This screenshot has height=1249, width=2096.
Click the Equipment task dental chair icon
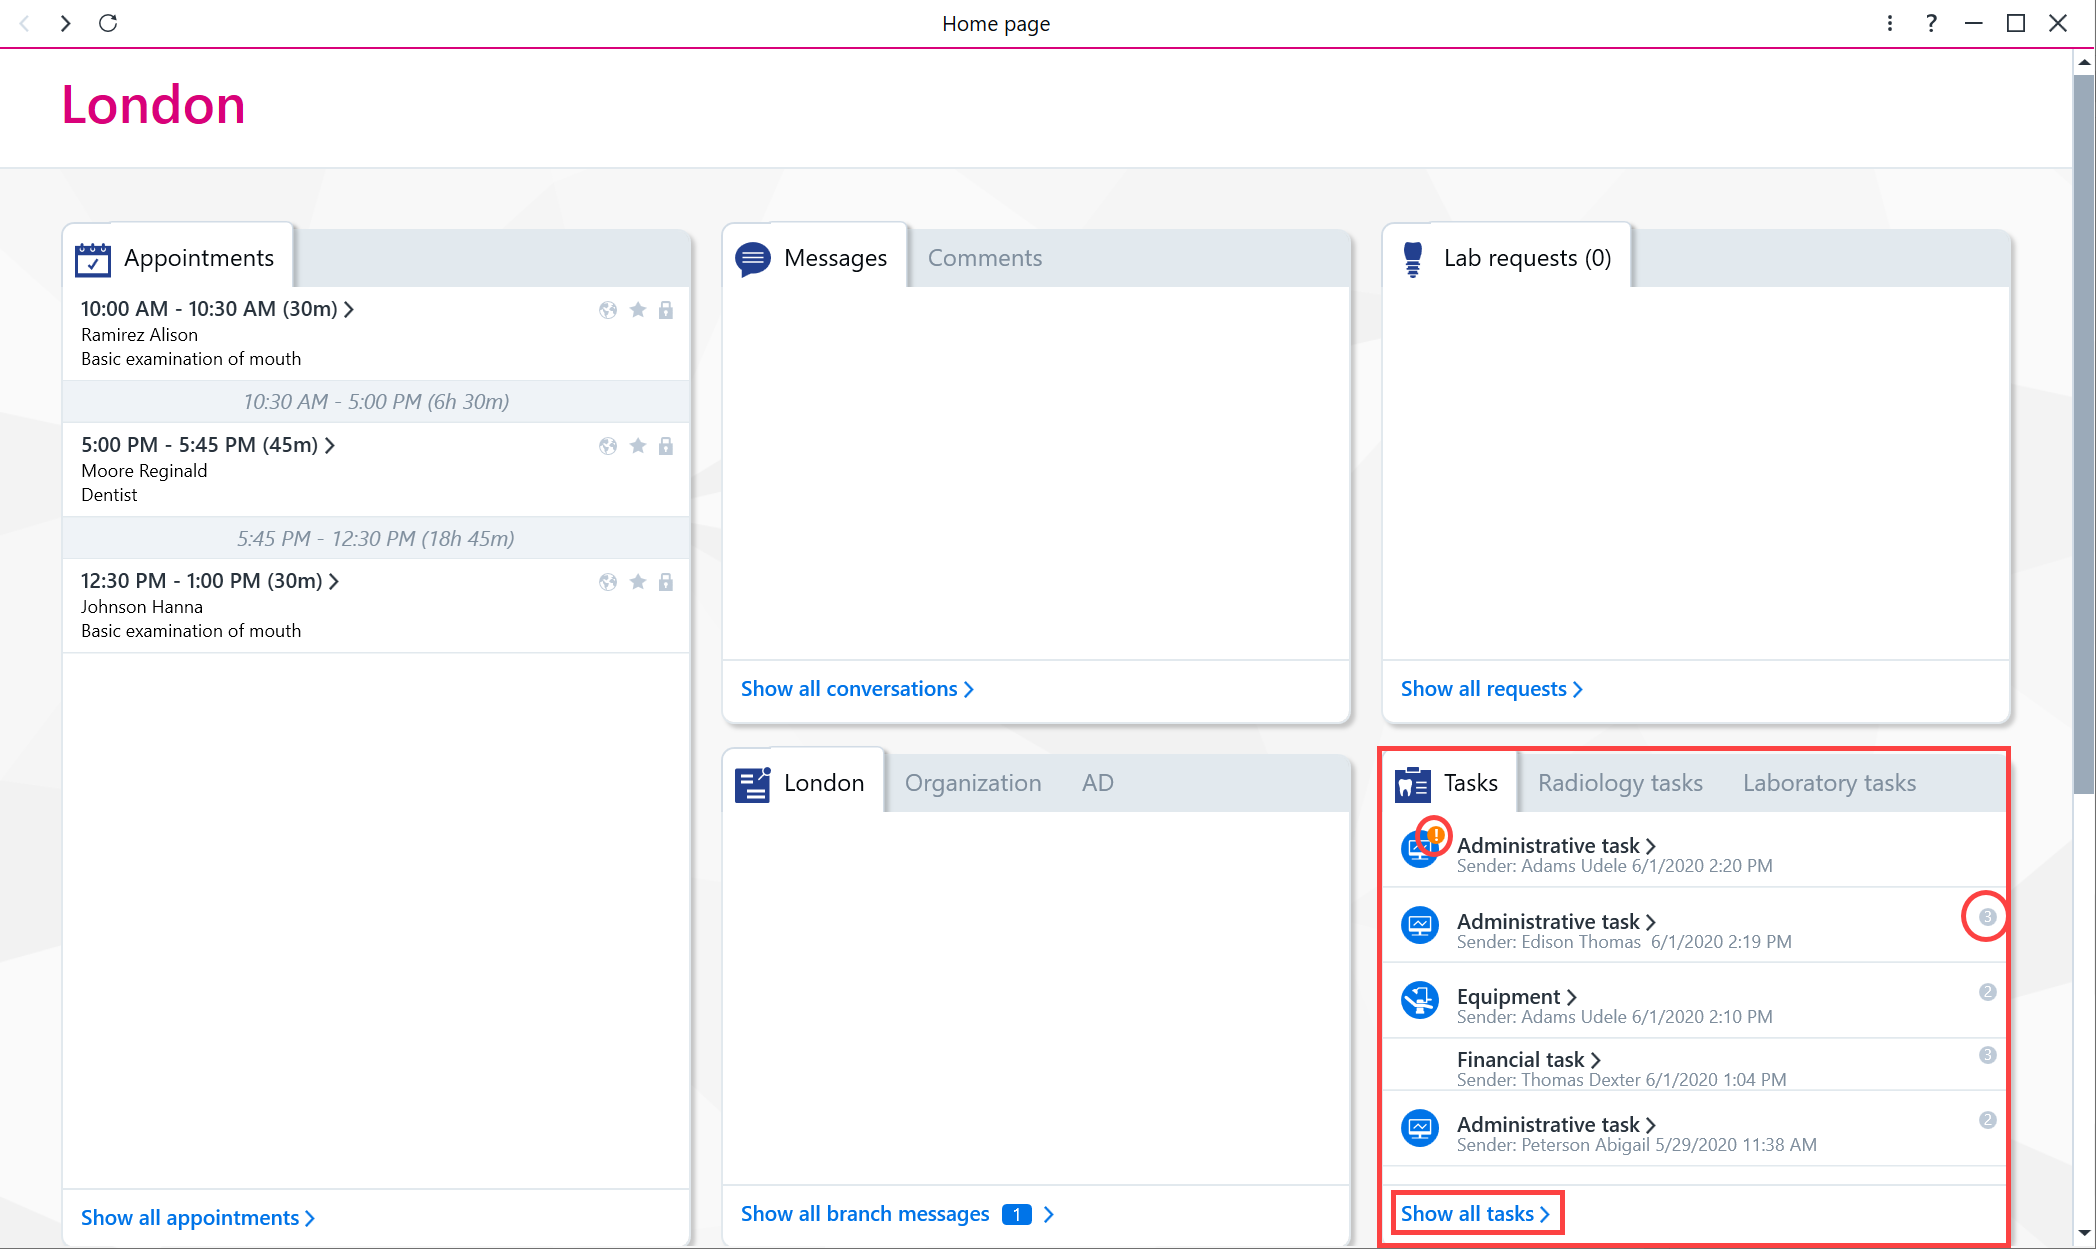[1419, 999]
